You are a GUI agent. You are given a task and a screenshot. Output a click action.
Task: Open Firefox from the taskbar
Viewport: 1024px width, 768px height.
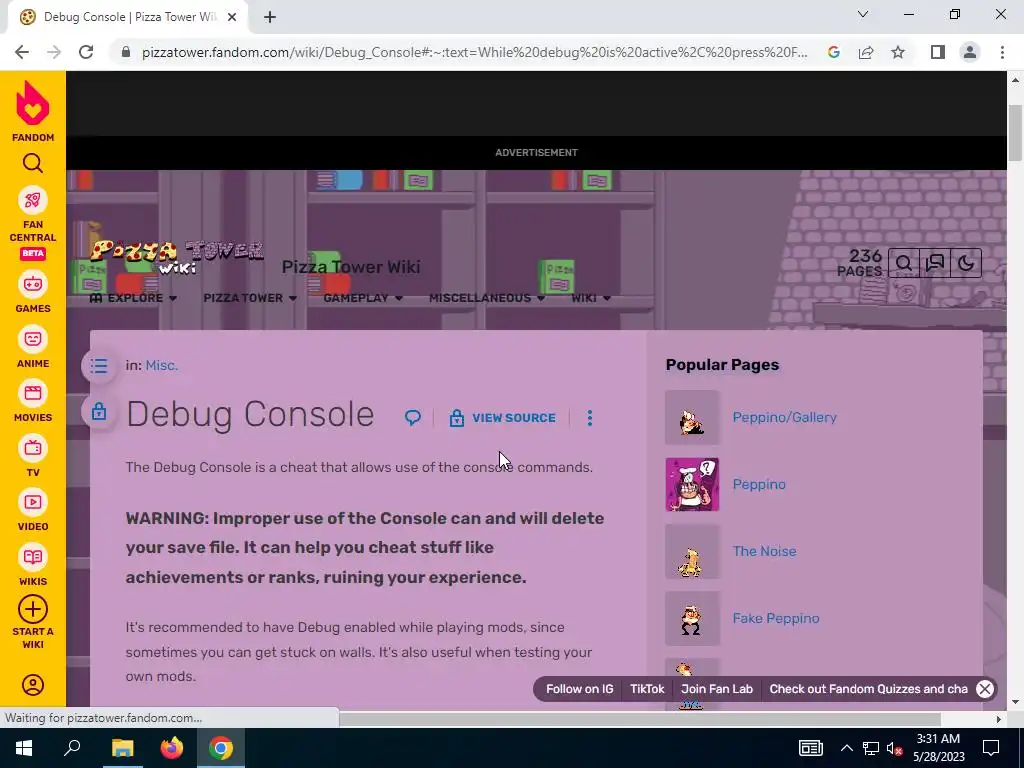[172, 748]
